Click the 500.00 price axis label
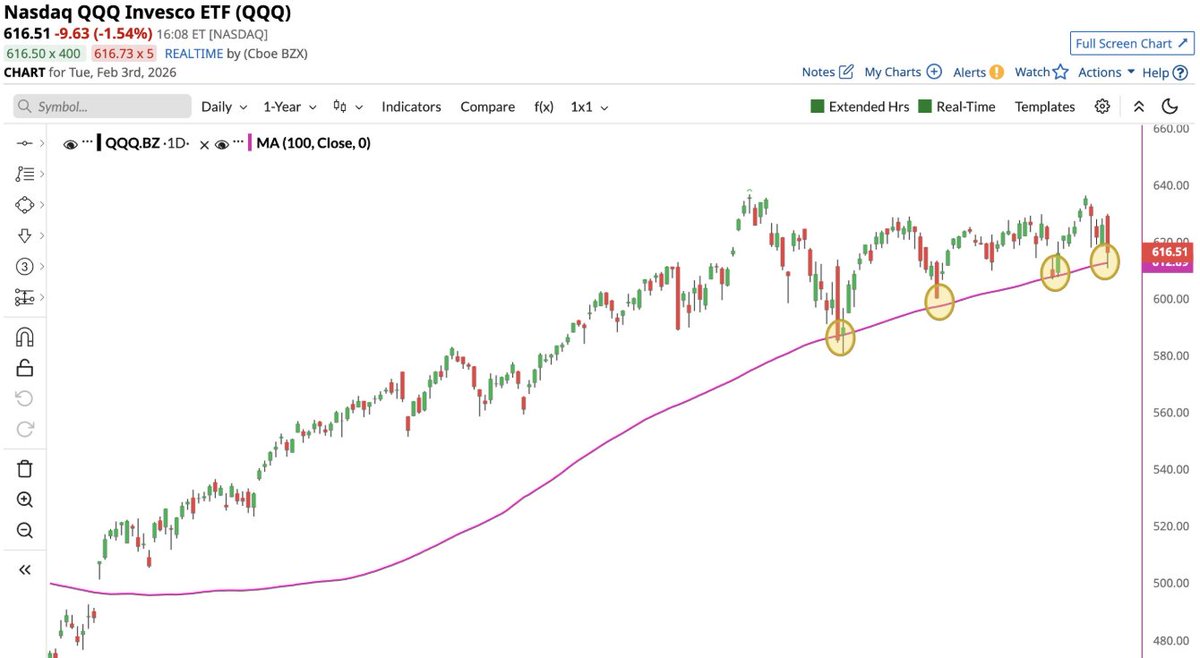The image size is (1200, 658). (1170, 583)
